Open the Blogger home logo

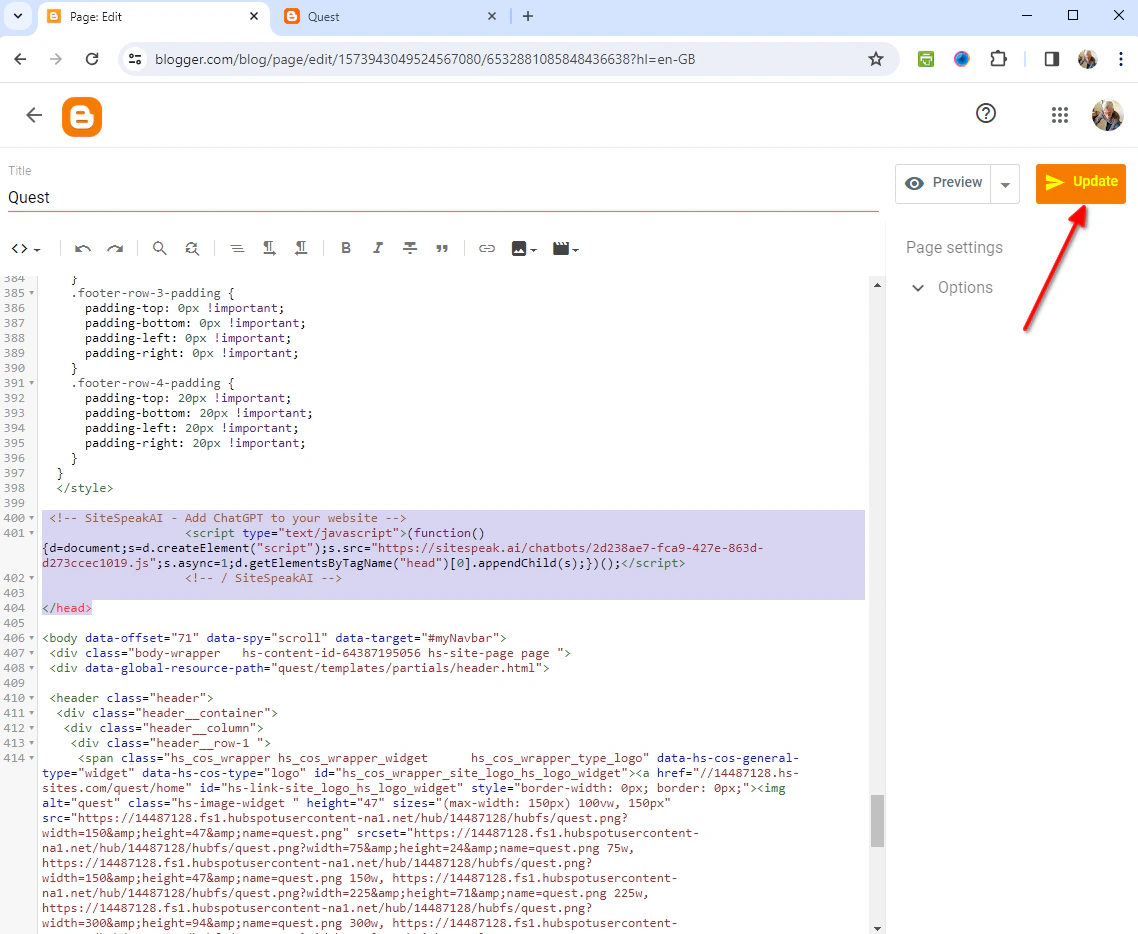(x=81, y=116)
